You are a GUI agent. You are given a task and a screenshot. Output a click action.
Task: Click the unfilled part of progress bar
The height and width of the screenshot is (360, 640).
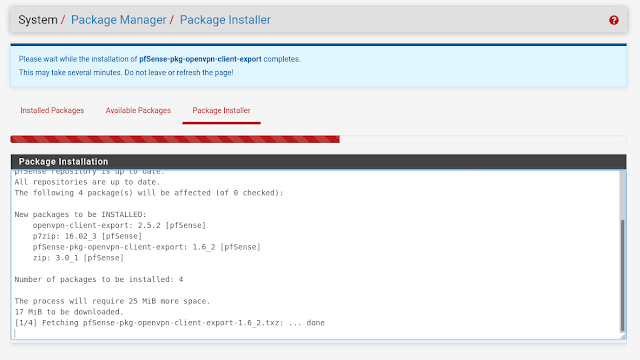click(483, 139)
